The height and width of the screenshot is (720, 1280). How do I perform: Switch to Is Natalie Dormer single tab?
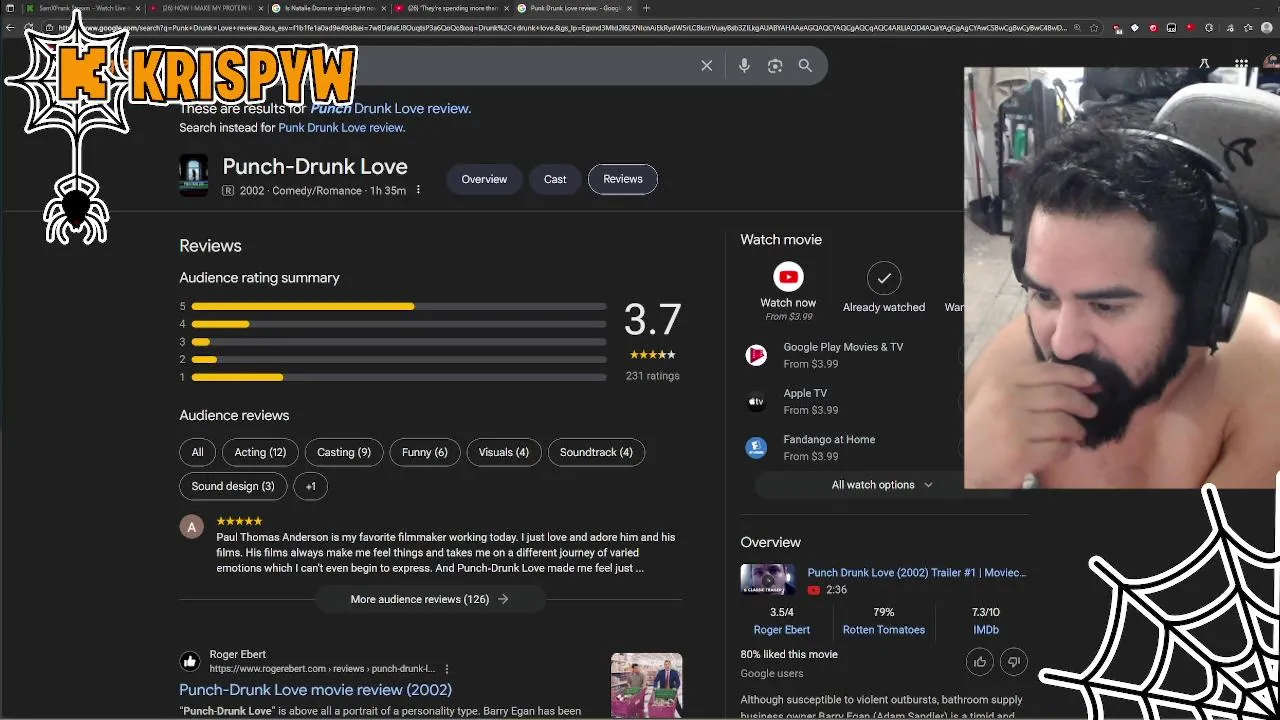click(x=329, y=8)
